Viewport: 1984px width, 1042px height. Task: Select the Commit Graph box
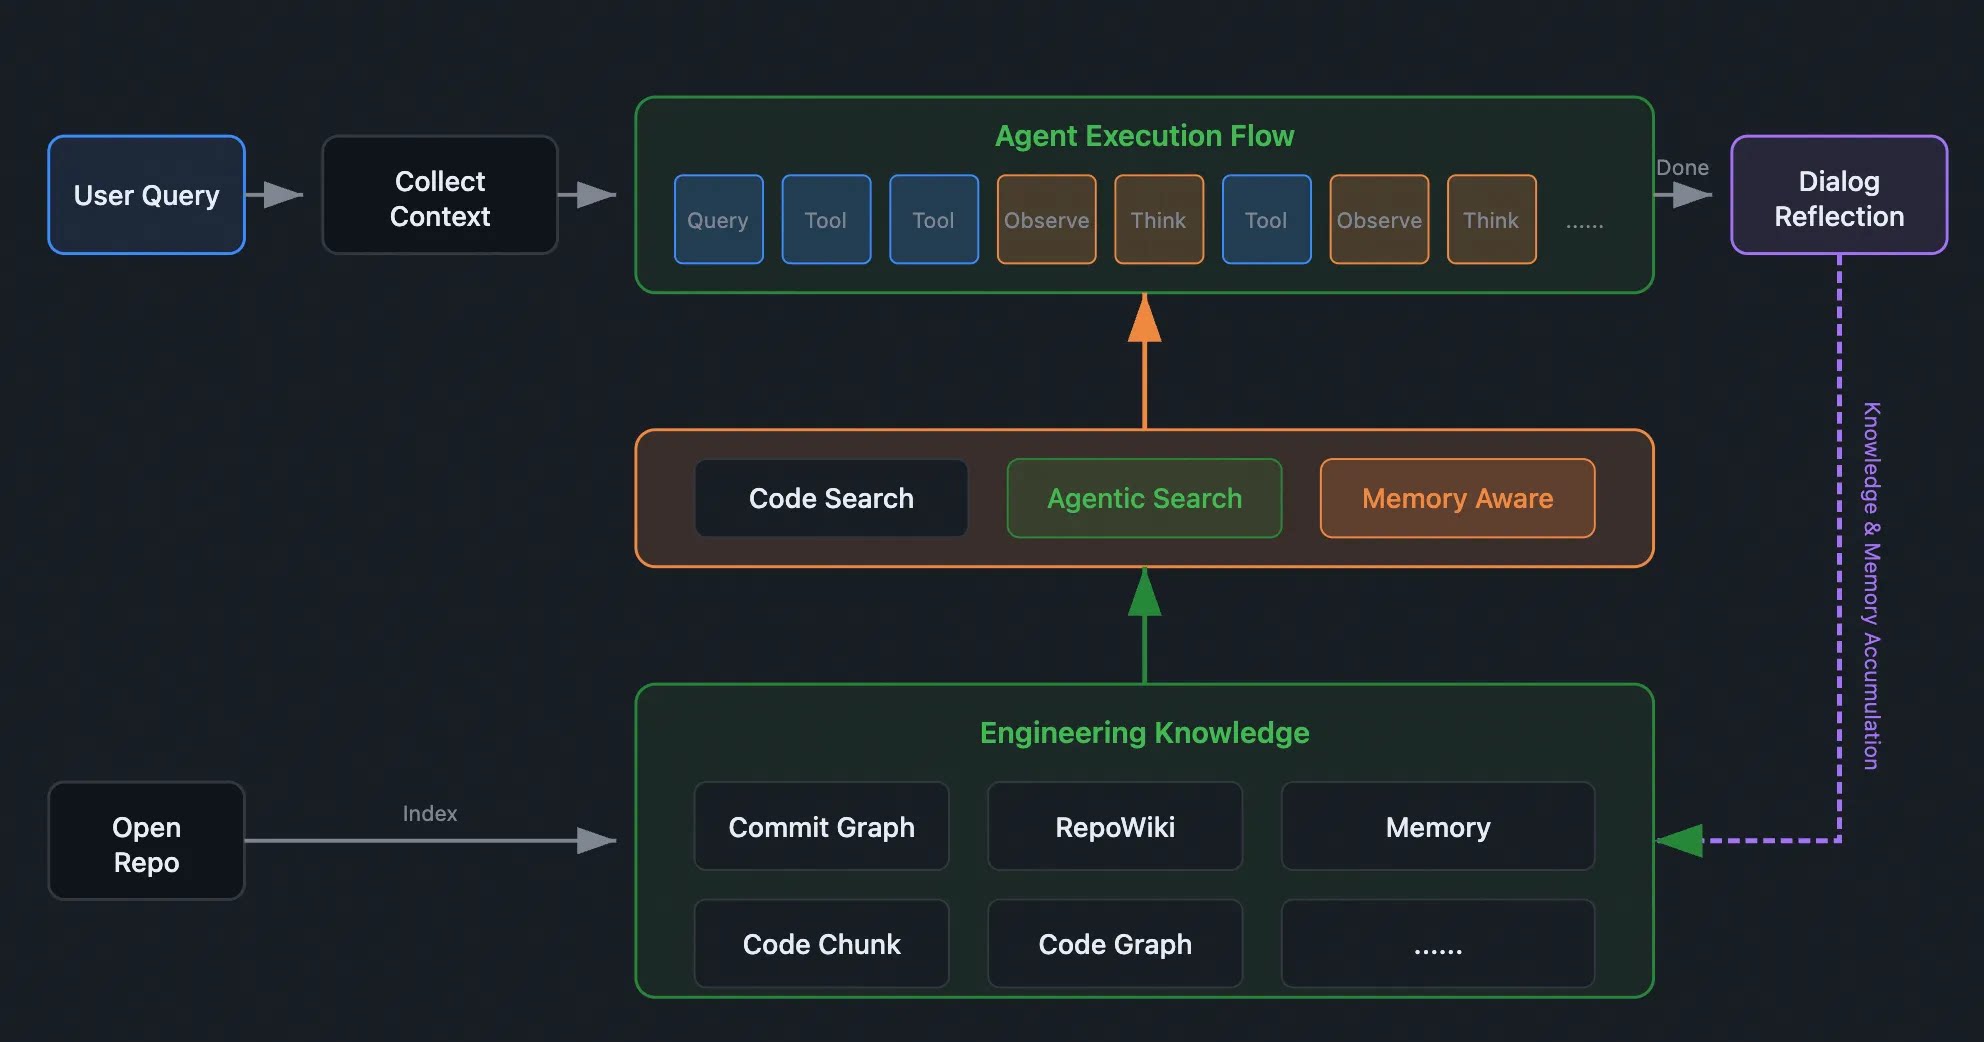(822, 827)
